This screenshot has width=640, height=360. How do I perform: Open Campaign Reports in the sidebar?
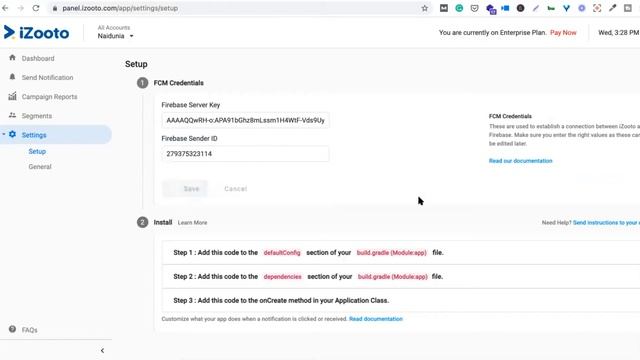(x=49, y=97)
